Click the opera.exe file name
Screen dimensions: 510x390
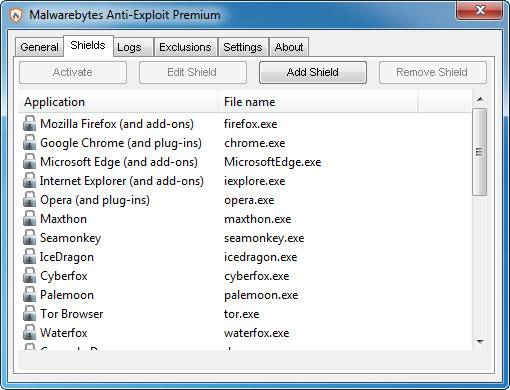click(x=249, y=200)
